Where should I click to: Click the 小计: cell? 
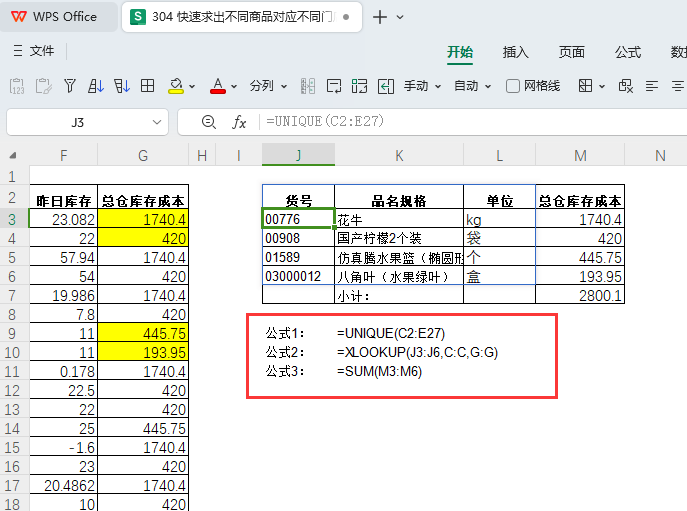point(399,295)
